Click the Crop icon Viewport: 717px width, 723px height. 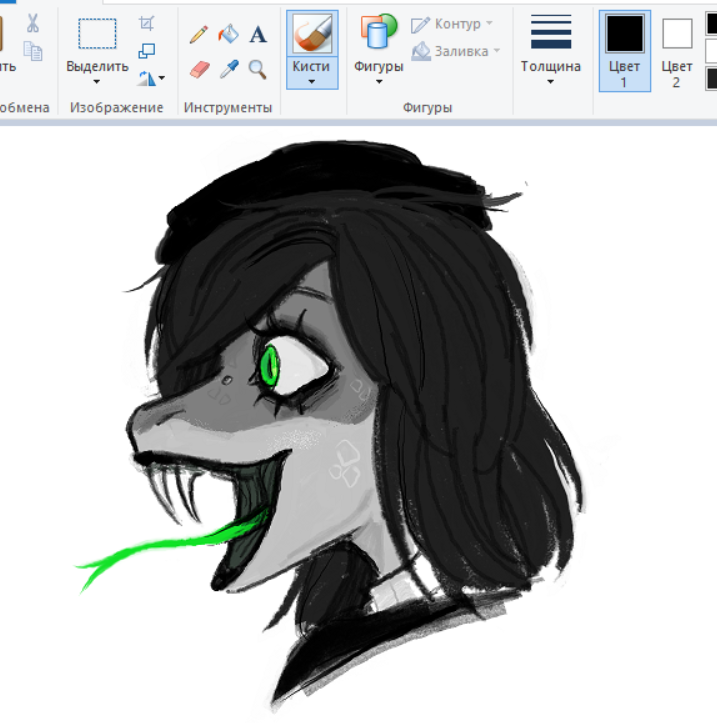(147, 23)
